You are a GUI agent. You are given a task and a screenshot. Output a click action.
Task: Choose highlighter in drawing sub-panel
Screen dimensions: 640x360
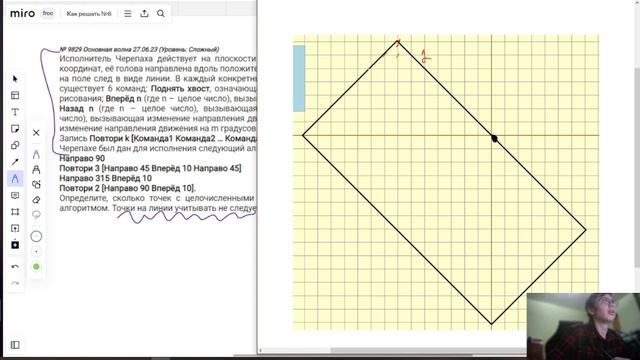point(36,169)
